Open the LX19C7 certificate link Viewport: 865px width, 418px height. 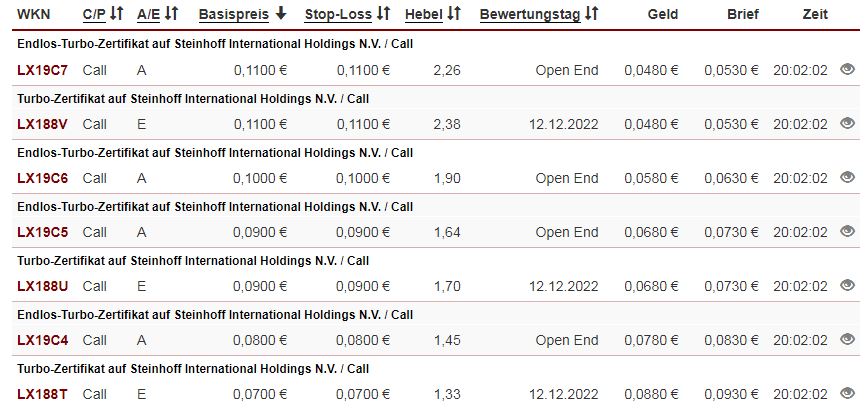coord(43,70)
